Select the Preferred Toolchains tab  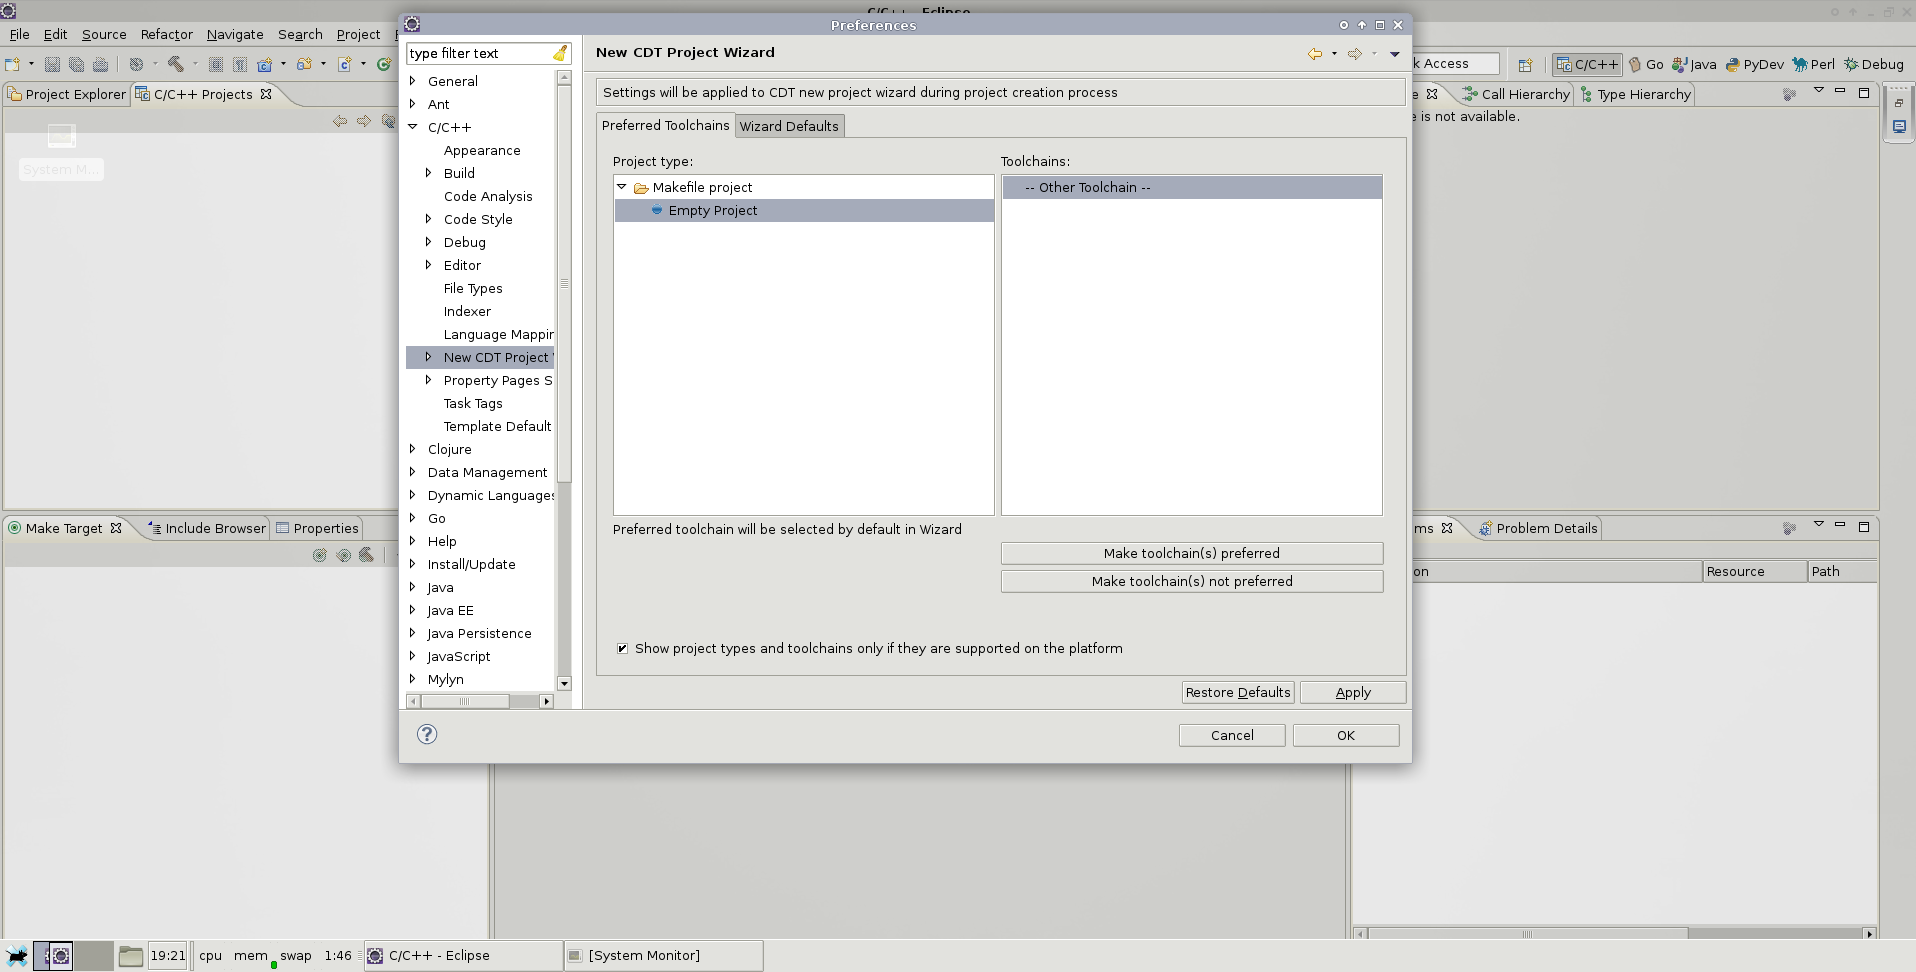pyautogui.click(x=665, y=125)
